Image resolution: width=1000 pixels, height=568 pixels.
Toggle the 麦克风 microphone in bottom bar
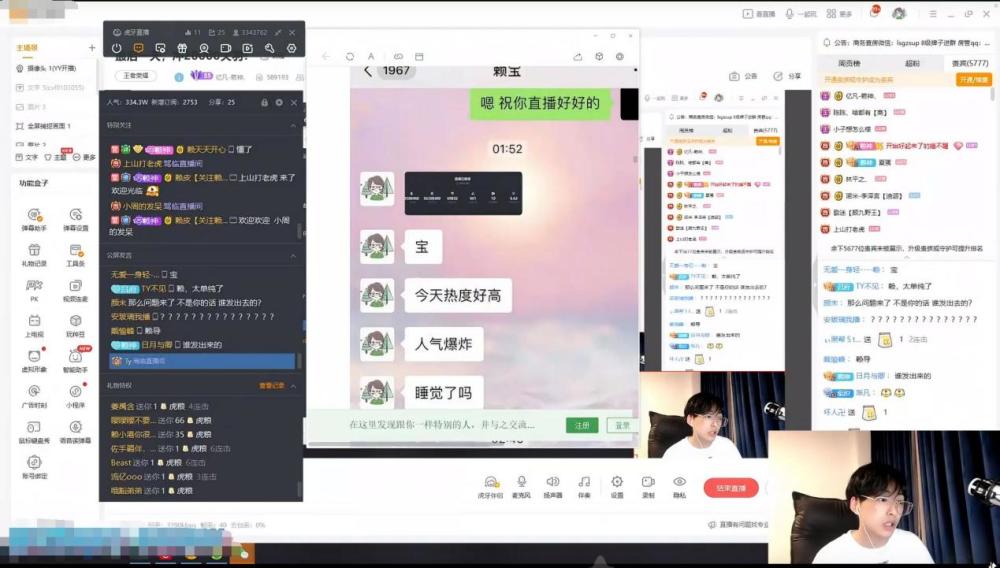point(522,488)
